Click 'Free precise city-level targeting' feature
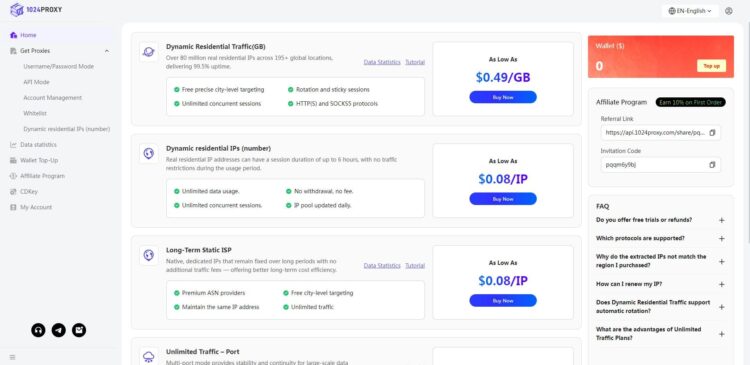750x365 pixels. click(219, 89)
